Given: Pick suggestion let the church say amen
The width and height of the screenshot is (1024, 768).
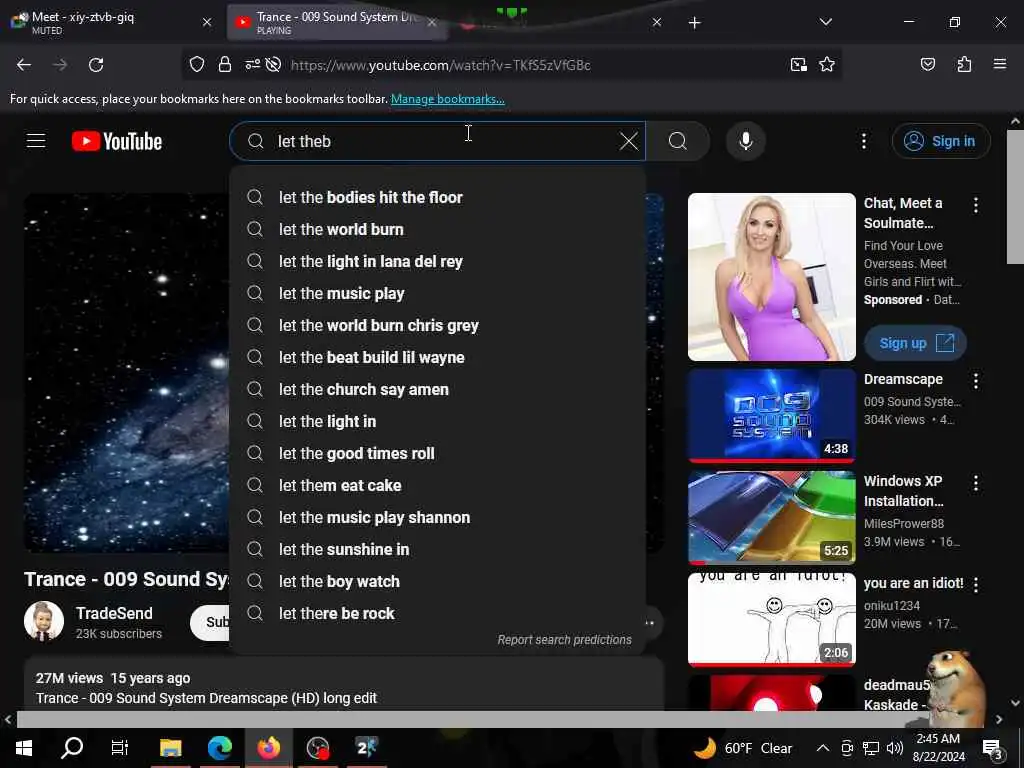Looking at the screenshot, I should [x=438, y=389].
